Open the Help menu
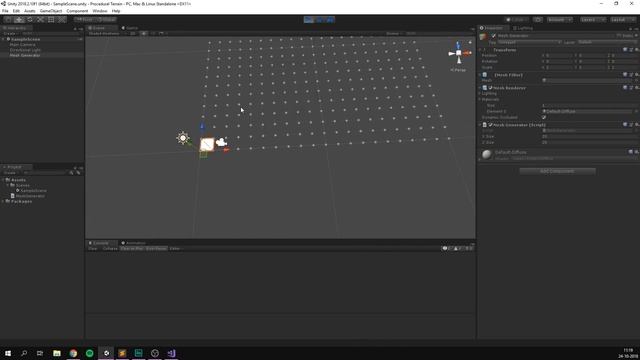The width and height of the screenshot is (640, 360). coord(116,11)
